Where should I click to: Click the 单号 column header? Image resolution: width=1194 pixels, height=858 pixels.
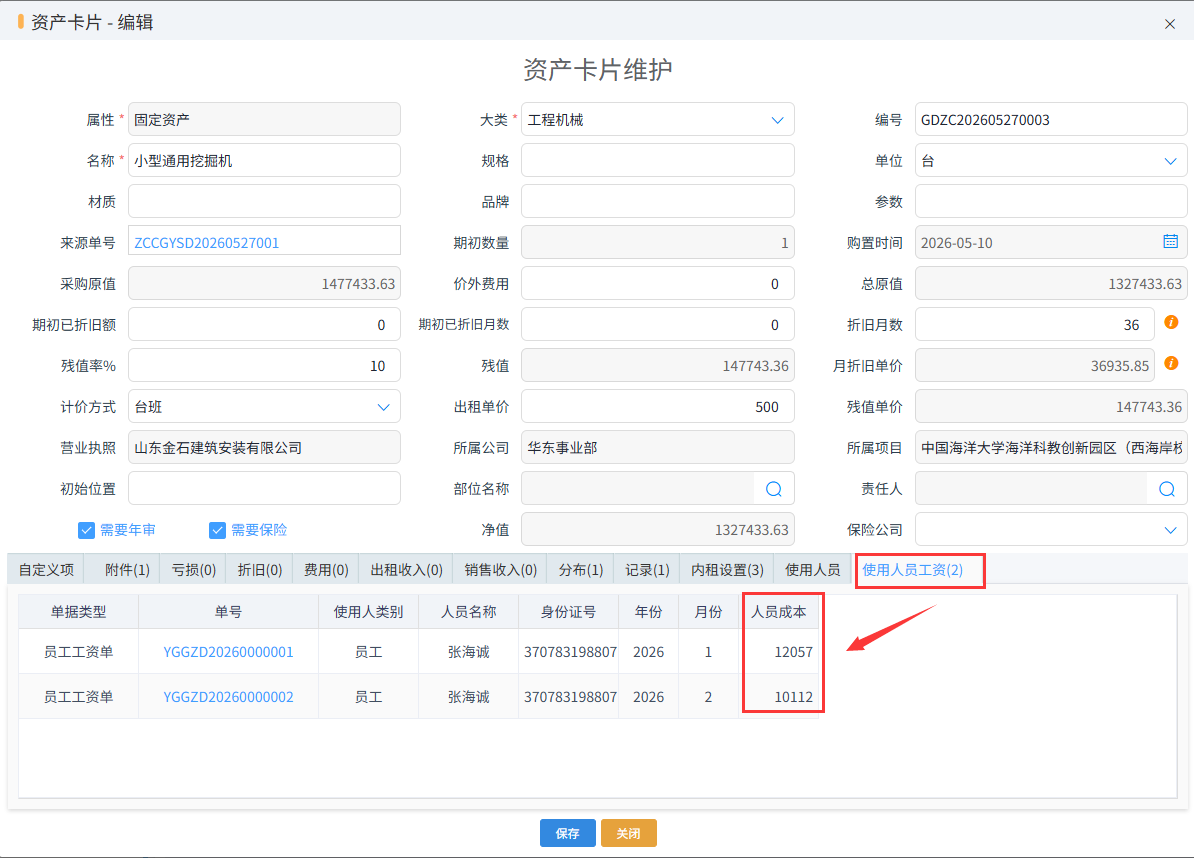(x=228, y=612)
